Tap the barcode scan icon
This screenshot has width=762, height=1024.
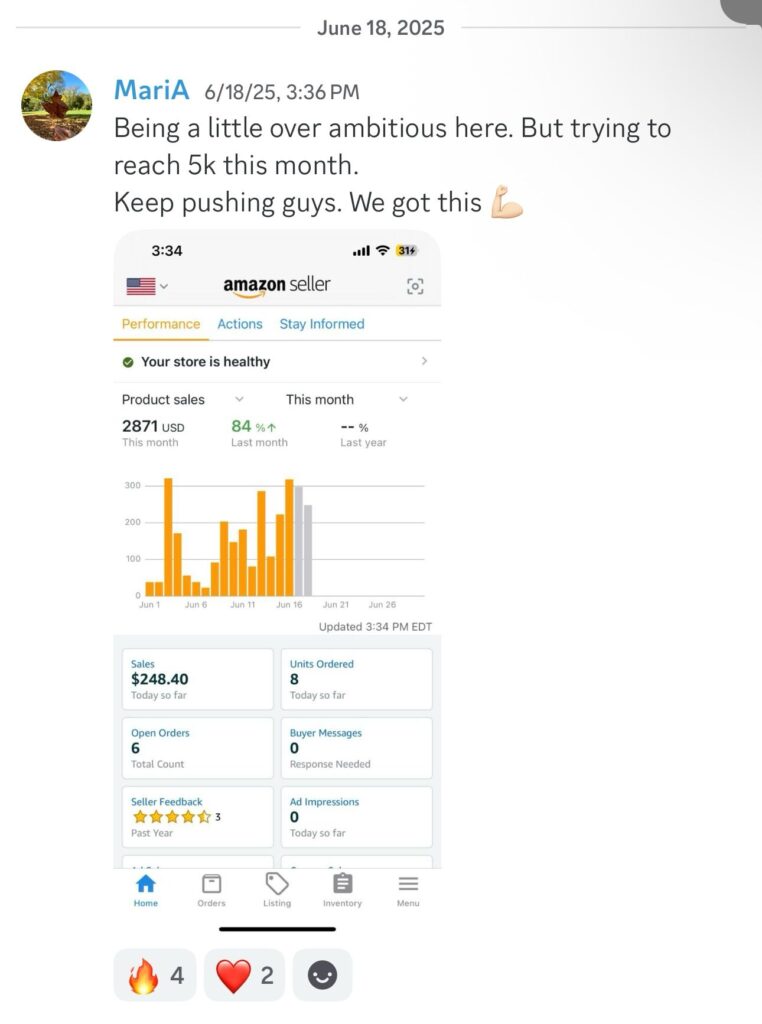(415, 286)
